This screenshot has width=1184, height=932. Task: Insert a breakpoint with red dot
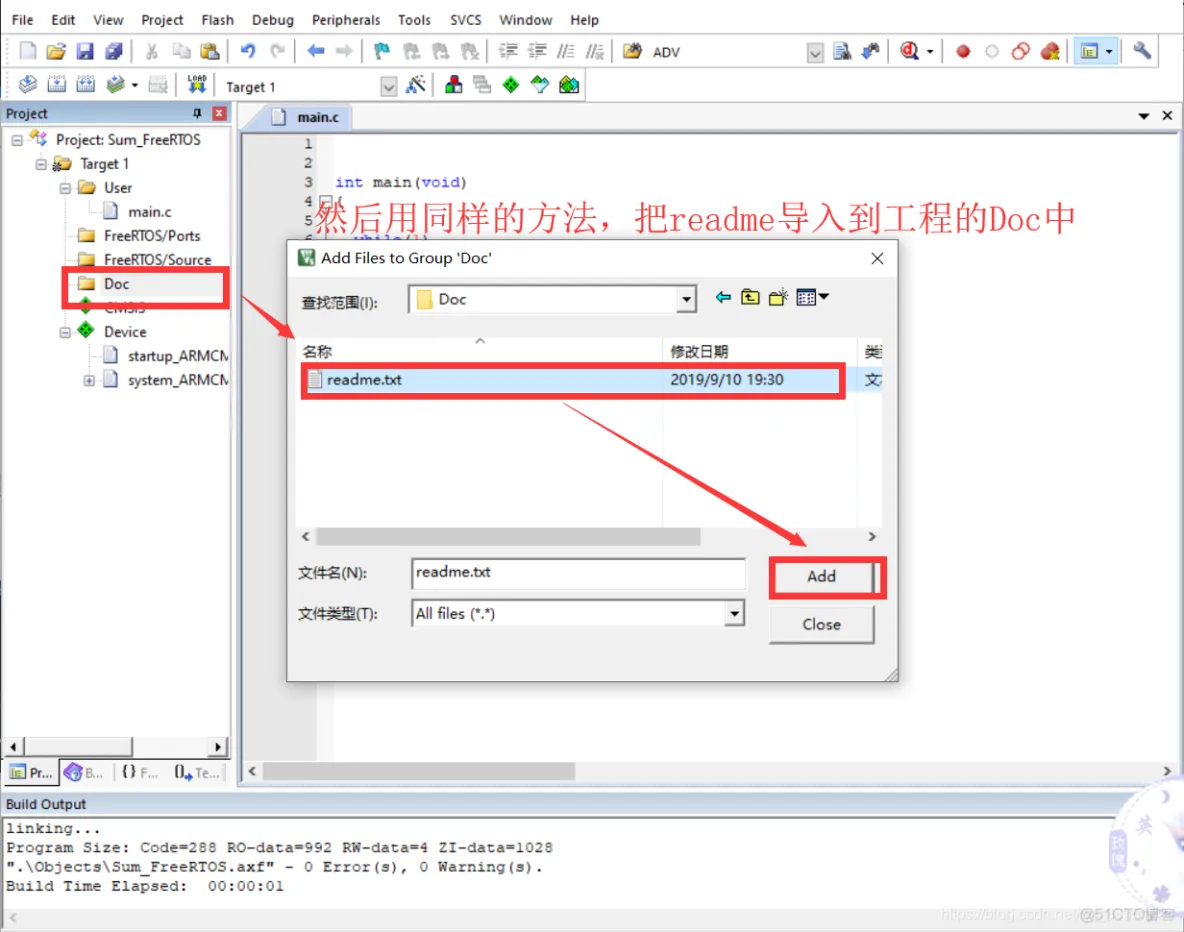pos(963,51)
